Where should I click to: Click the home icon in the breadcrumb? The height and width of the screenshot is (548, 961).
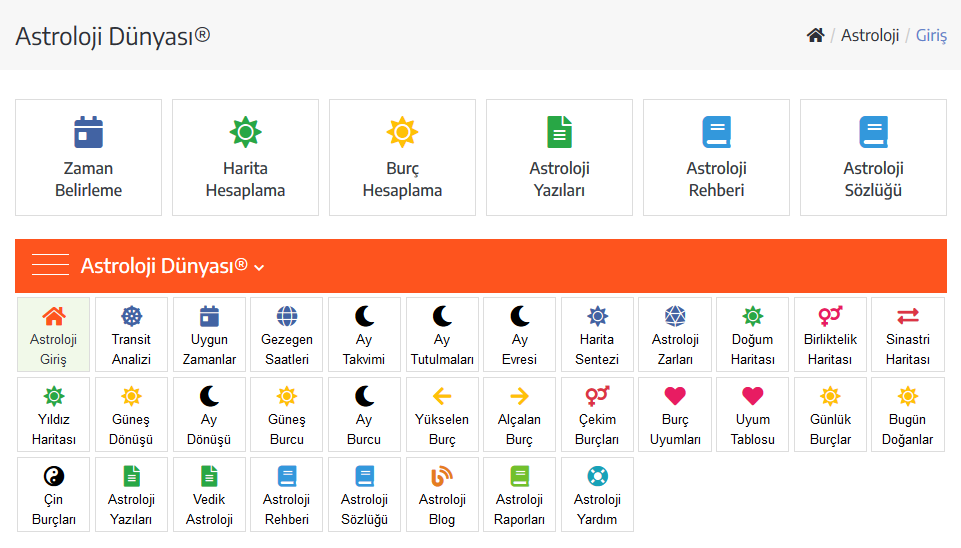pyautogui.click(x=815, y=36)
